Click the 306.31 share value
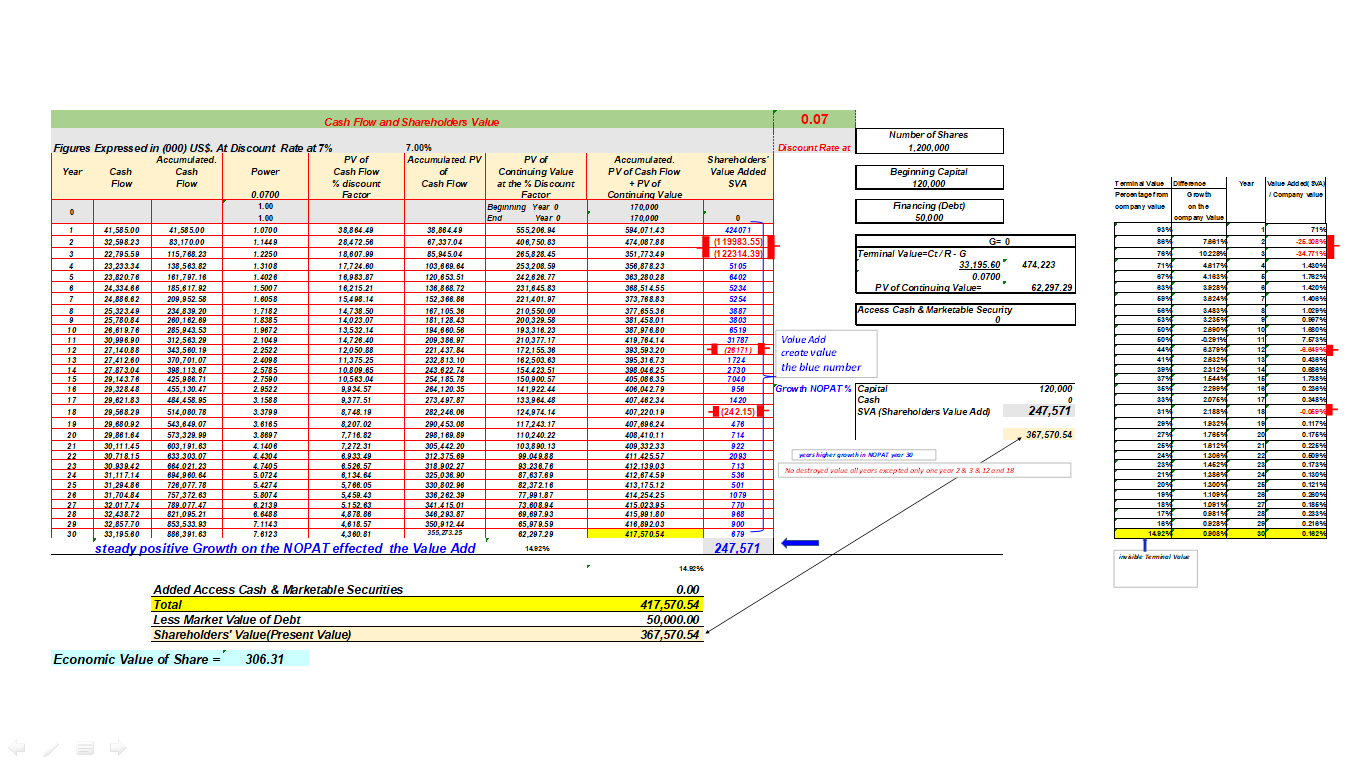 pyautogui.click(x=265, y=659)
